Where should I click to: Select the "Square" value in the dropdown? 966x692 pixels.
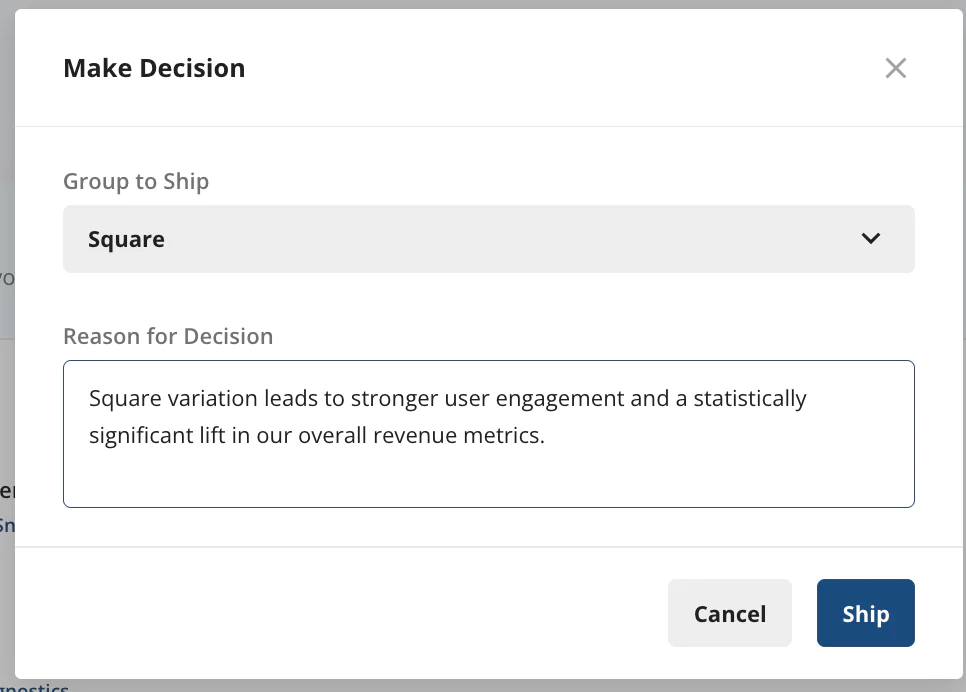click(127, 239)
